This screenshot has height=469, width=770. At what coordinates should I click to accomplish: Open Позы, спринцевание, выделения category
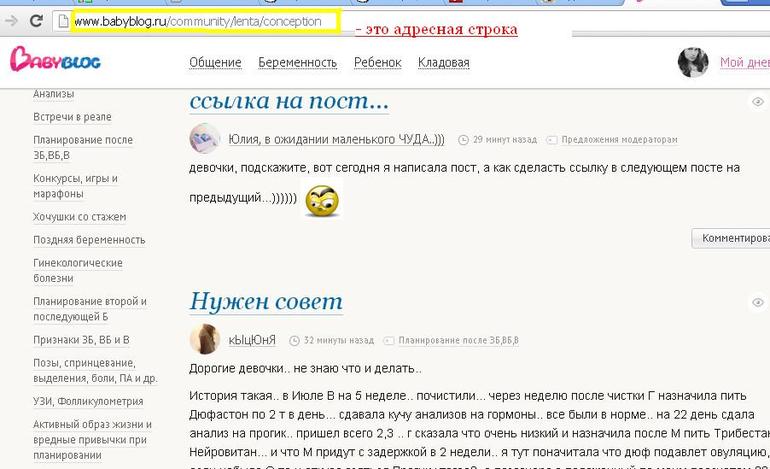click(x=95, y=370)
